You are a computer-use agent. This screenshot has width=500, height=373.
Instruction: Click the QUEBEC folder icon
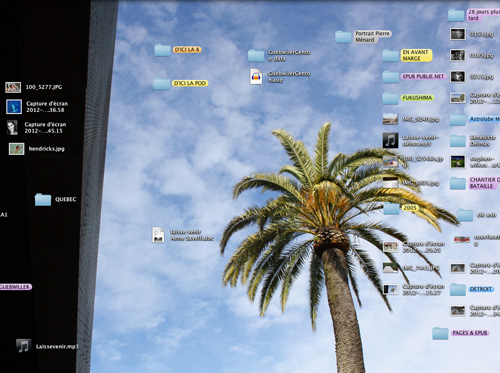(x=43, y=199)
